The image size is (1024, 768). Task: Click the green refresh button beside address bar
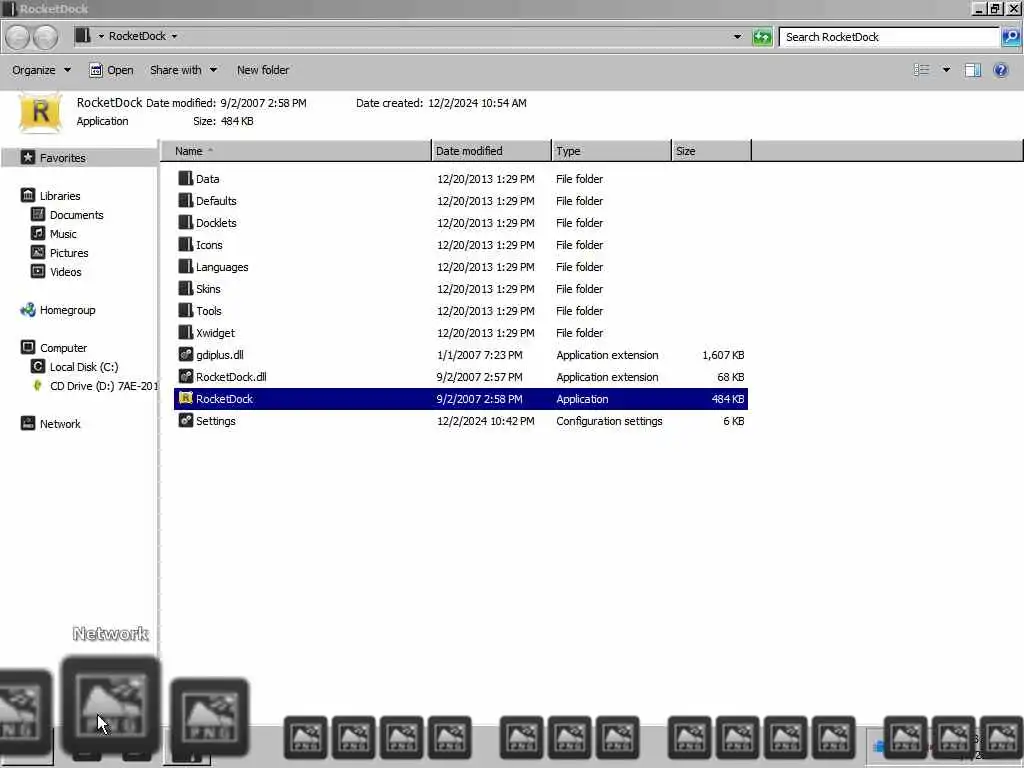tap(762, 37)
